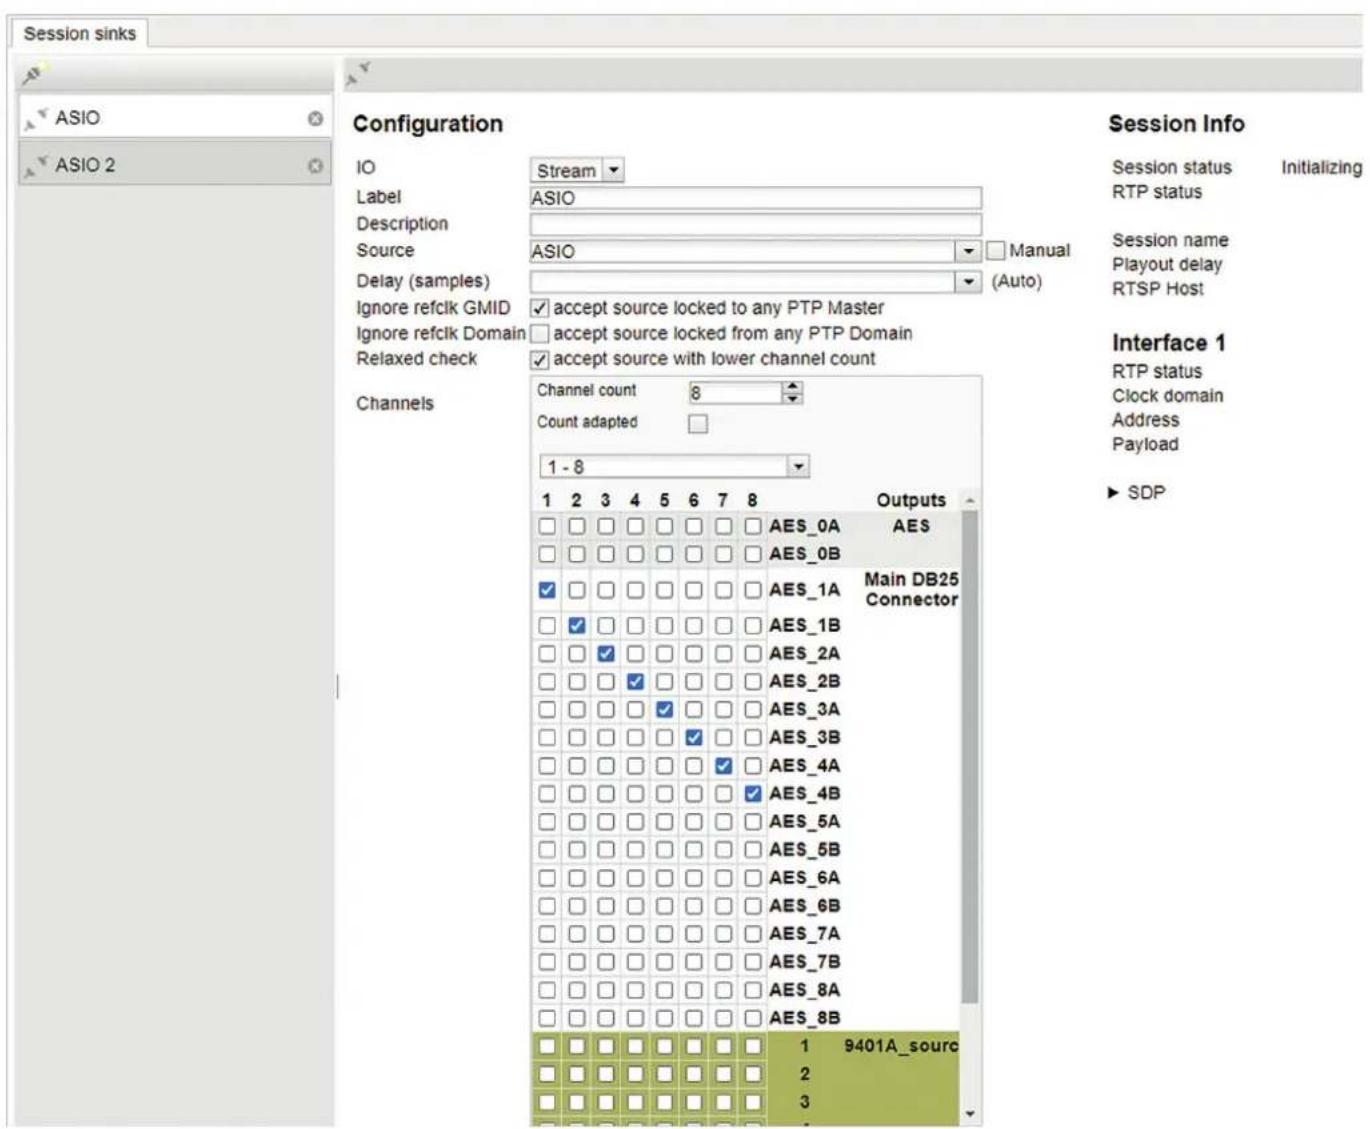Click the add session sink plug icon
The image size is (1370, 1129).
[x=34, y=74]
